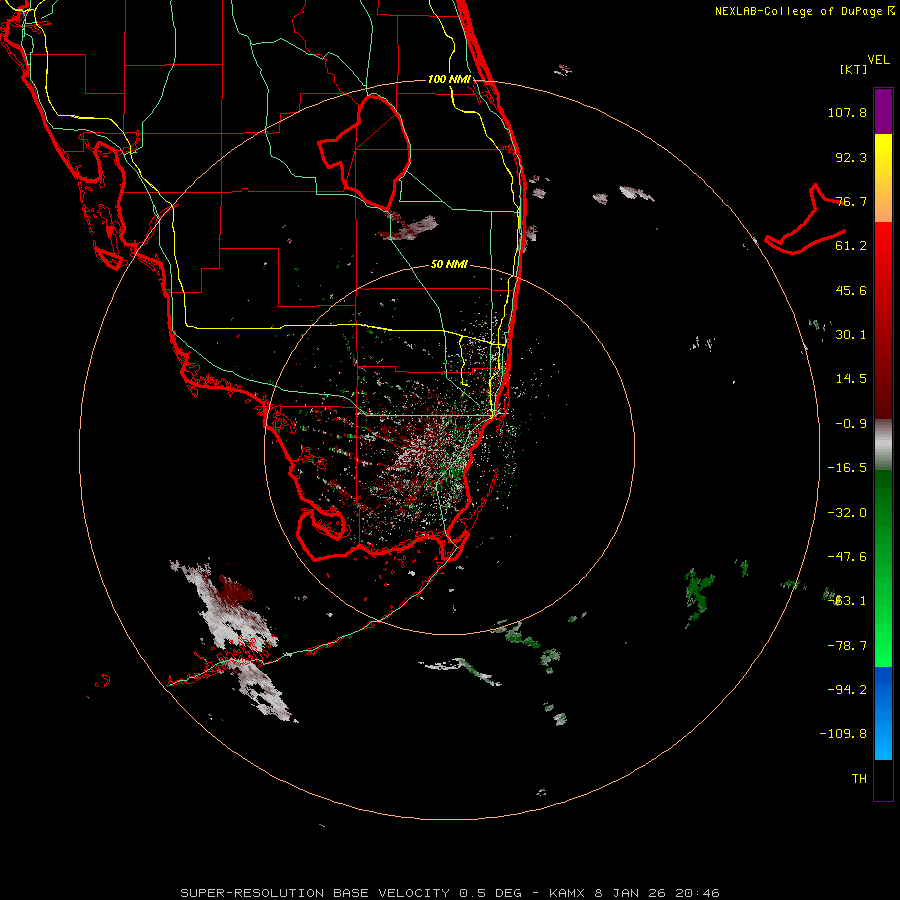Select the yellow segment of the velocity color bar
The image size is (900, 900).
[883, 178]
